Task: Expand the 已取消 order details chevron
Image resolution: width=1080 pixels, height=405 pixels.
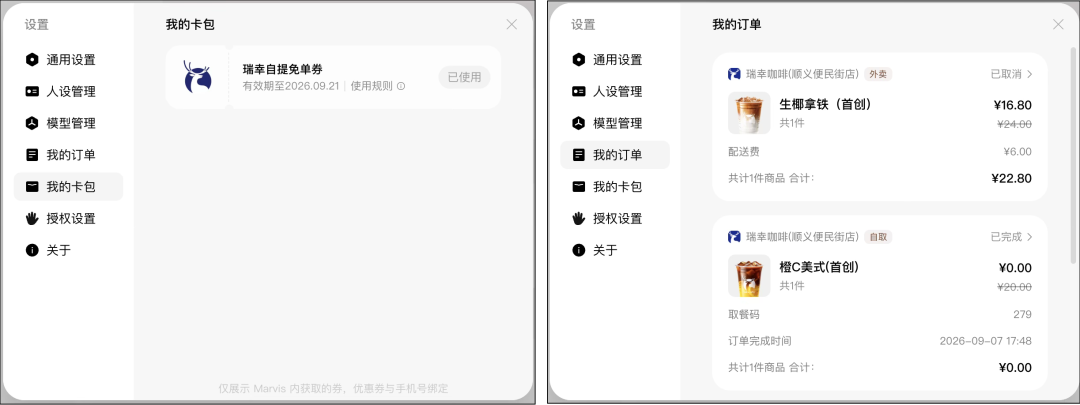Action: click(x=1030, y=74)
